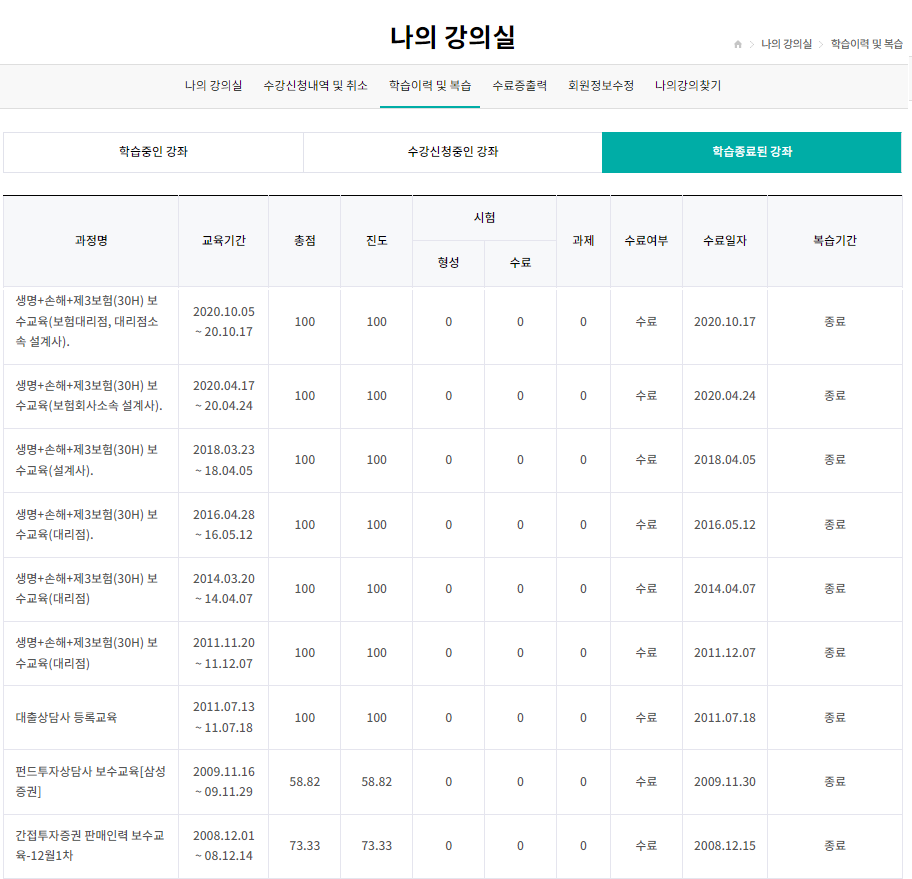Select 보수교육(대리점) course from 2011.11.20
This screenshot has width=912, height=879.
87,653
